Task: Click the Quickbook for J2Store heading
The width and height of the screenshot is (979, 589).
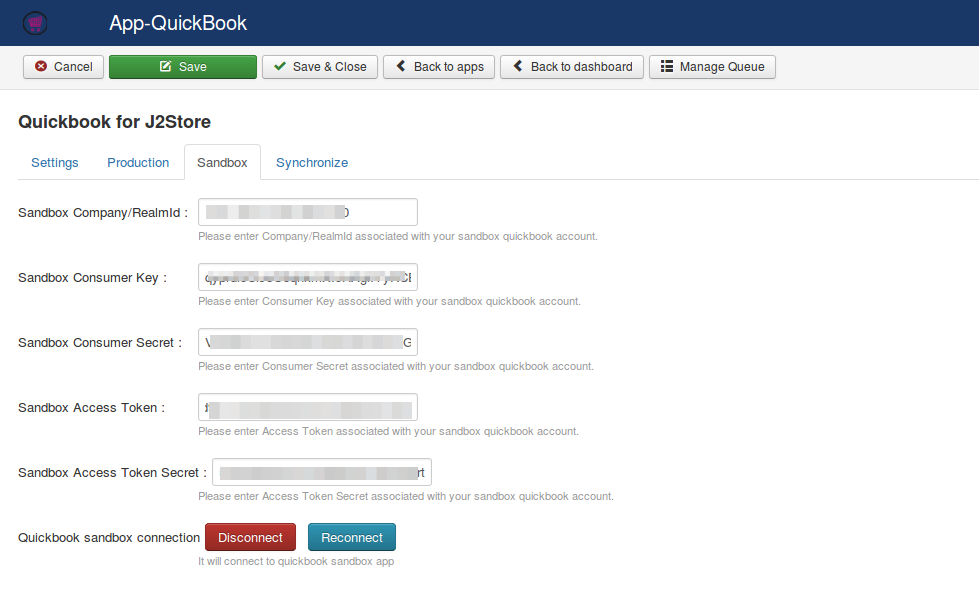Action: 114,122
